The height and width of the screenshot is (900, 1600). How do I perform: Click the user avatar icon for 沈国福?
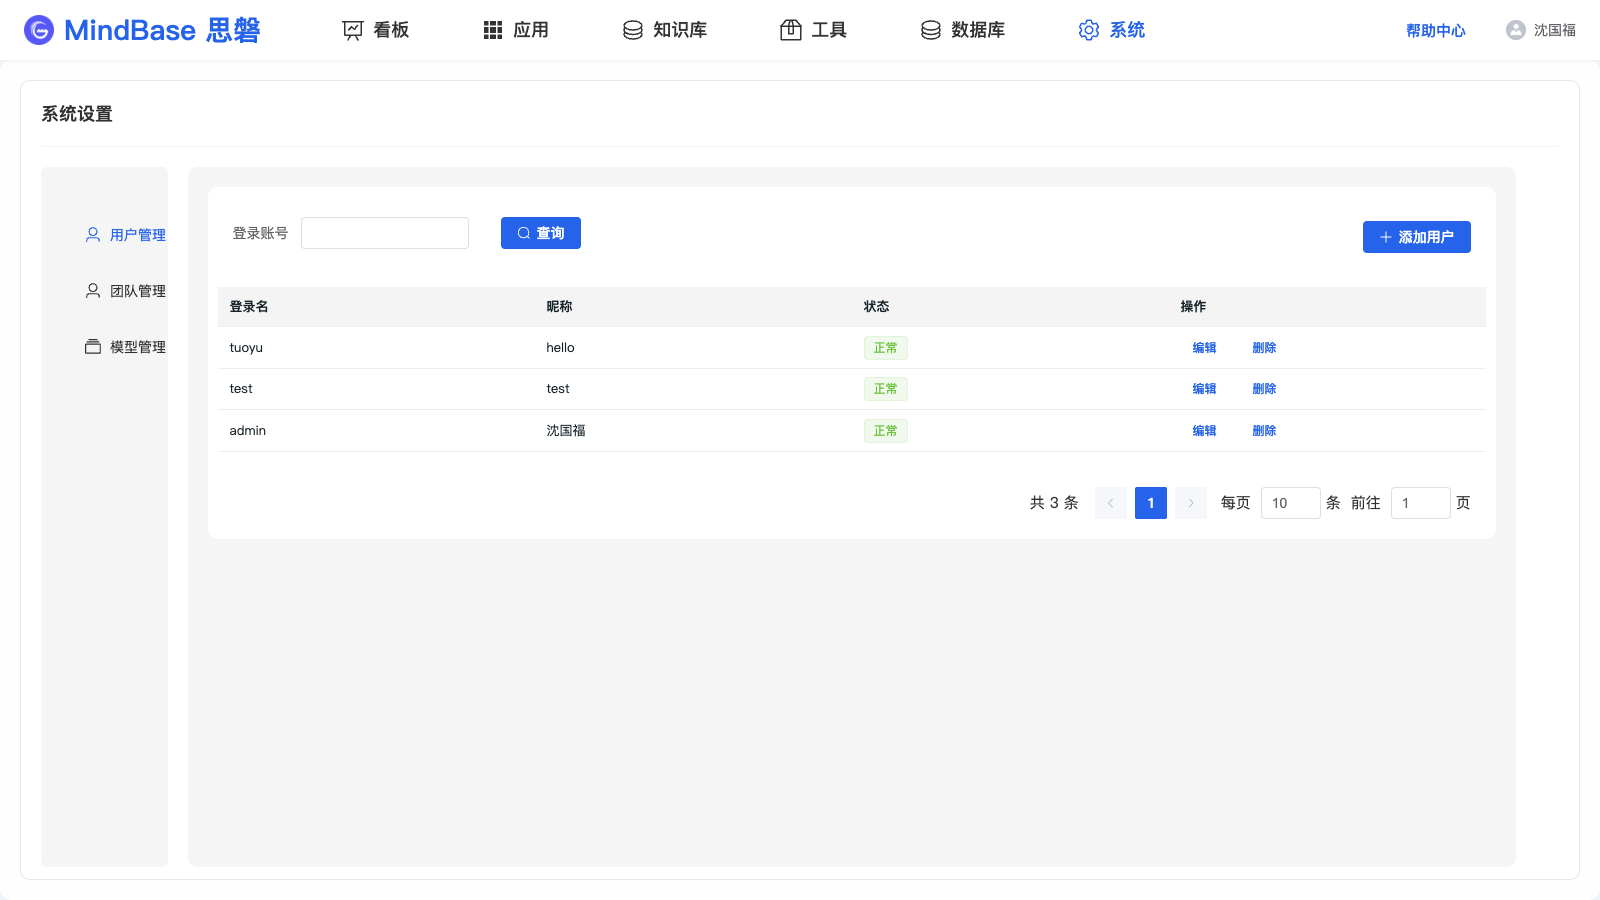coord(1516,30)
